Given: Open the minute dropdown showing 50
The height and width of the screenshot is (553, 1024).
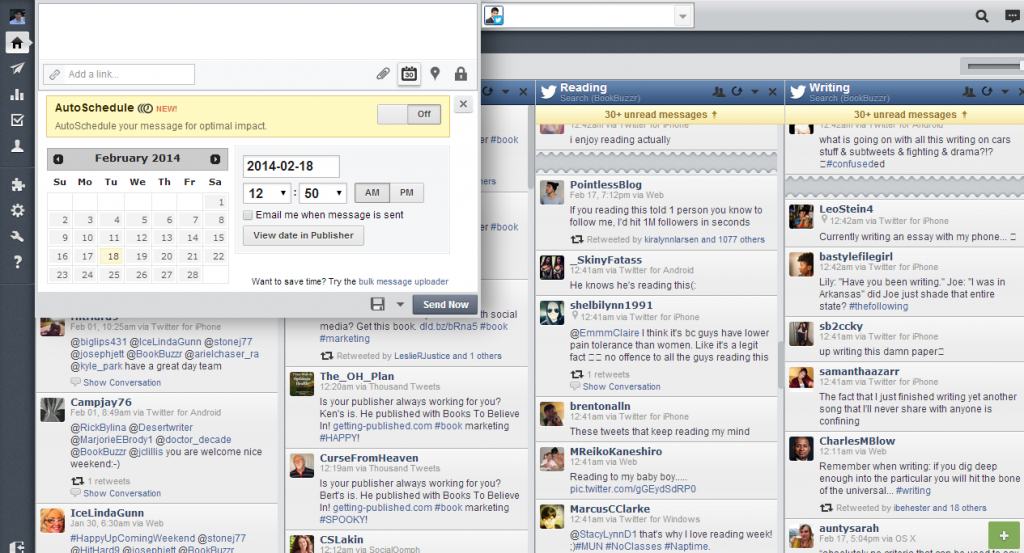Looking at the screenshot, I should tap(323, 193).
